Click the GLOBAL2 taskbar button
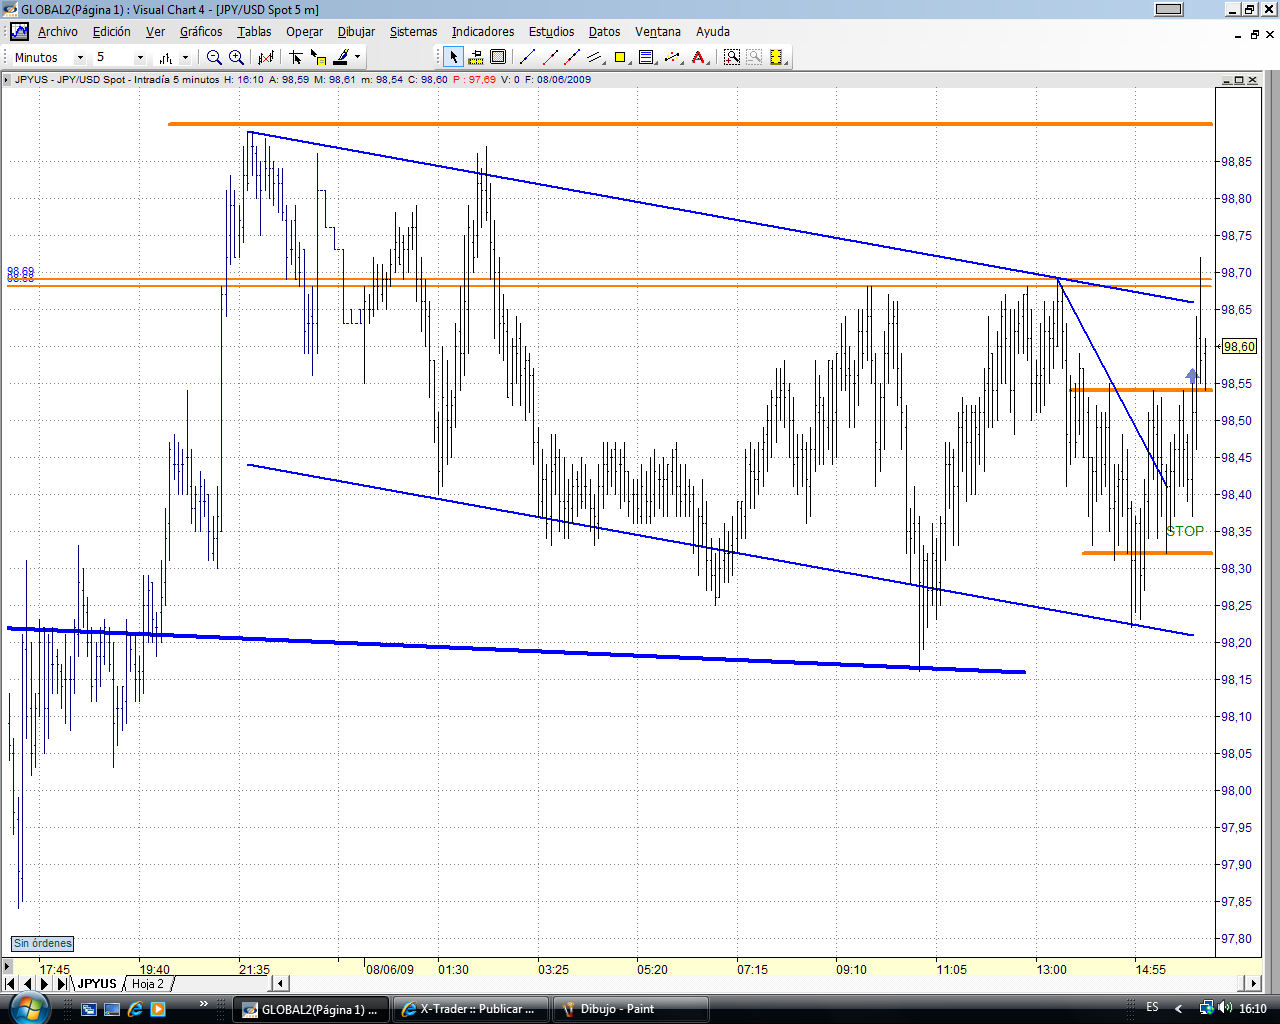The image size is (1280, 1024). 311,1009
